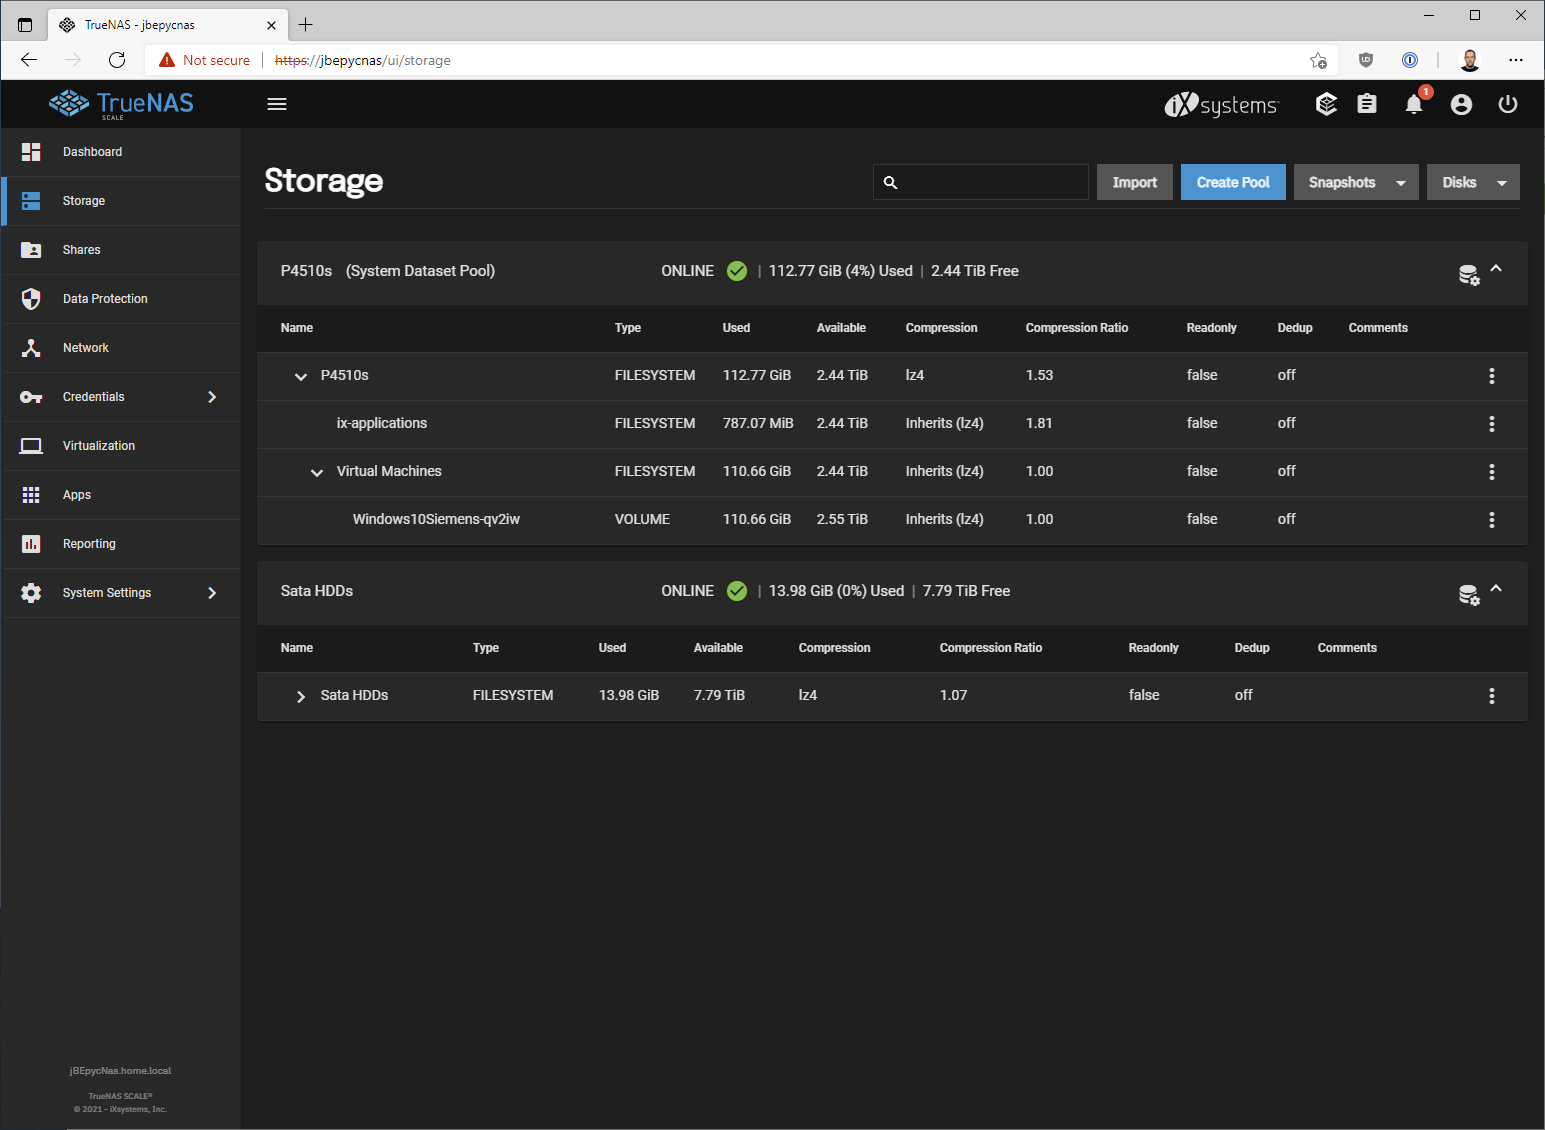
Task: Open P4510s pool settings gear icon
Action: [1468, 275]
